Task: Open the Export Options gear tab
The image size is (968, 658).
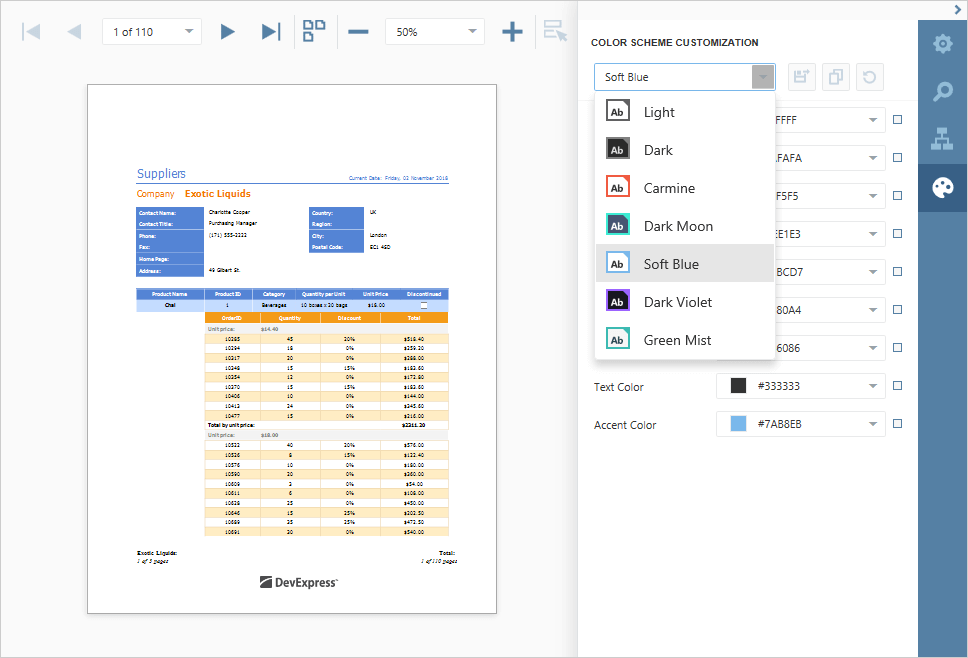Action: point(942,44)
